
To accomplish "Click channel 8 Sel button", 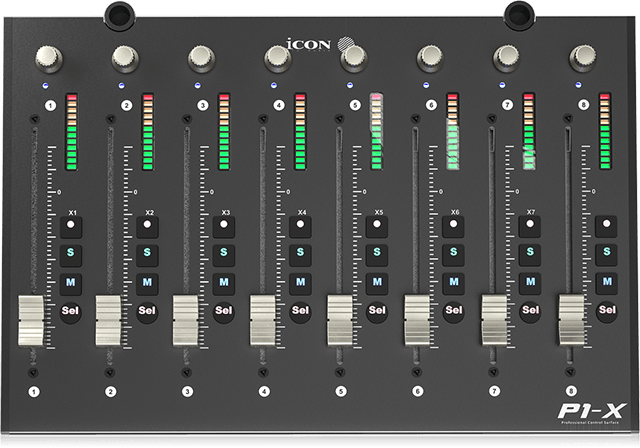I will coord(607,312).
